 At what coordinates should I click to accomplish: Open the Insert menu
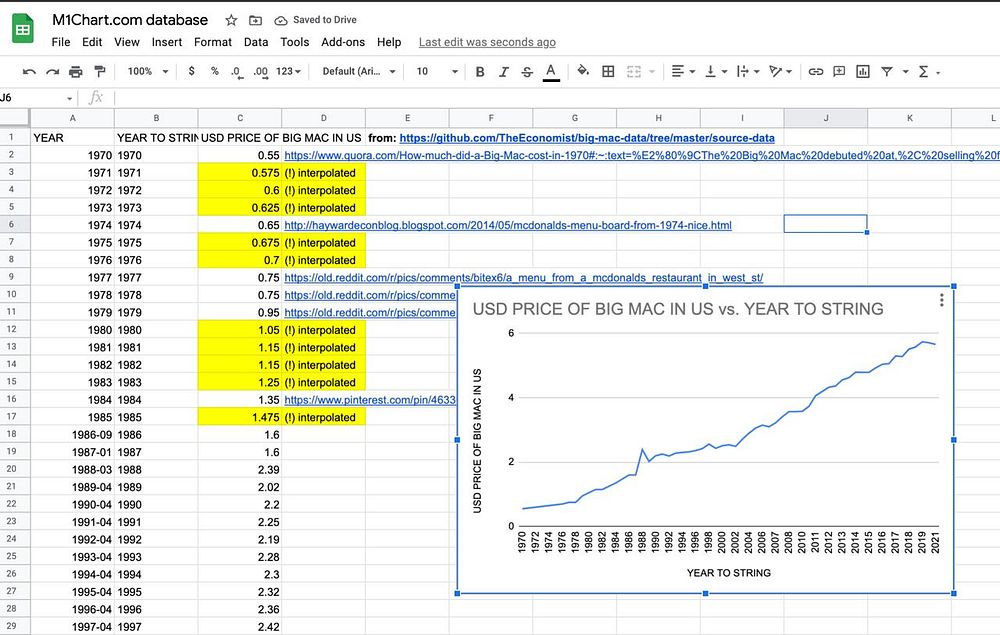coord(167,42)
